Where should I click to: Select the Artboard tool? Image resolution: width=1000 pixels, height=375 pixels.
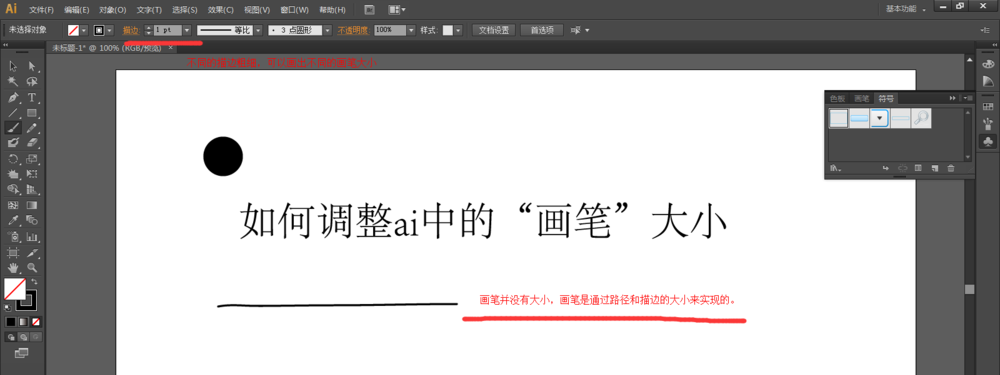[x=13, y=253]
